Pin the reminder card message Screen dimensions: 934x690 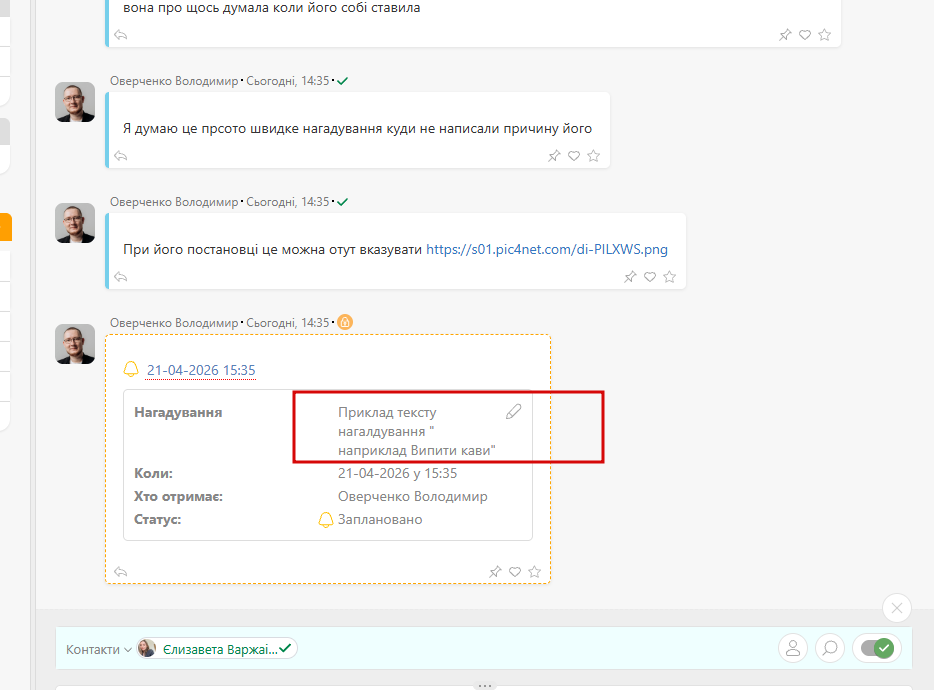pyautogui.click(x=495, y=571)
